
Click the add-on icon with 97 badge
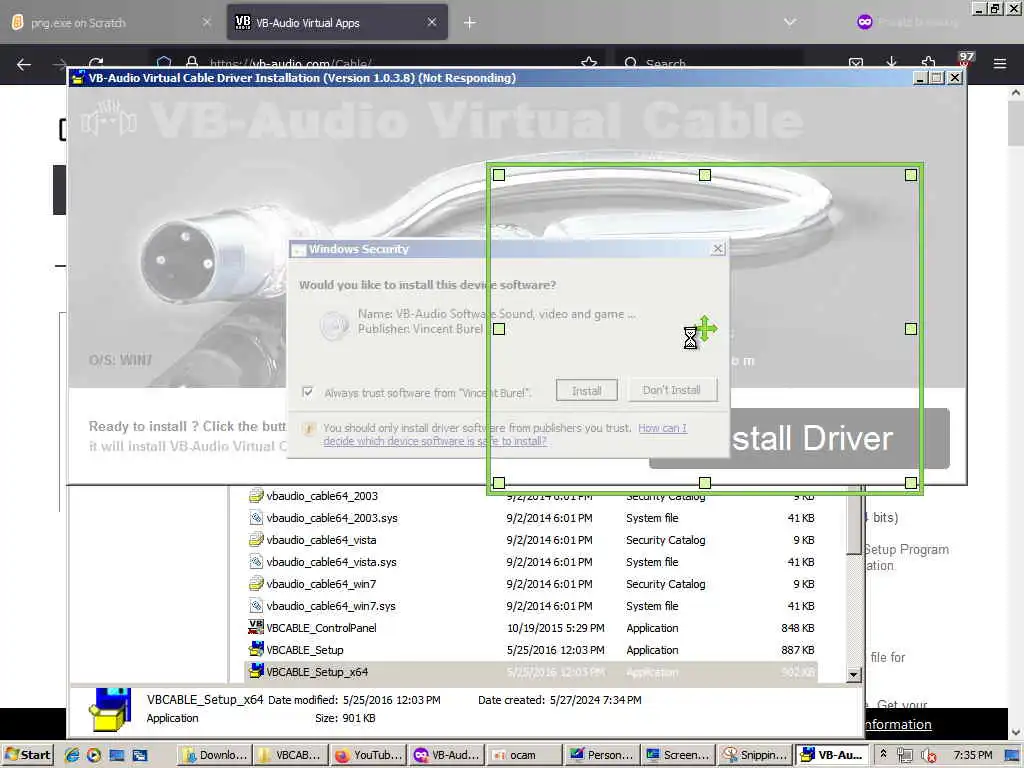click(965, 60)
